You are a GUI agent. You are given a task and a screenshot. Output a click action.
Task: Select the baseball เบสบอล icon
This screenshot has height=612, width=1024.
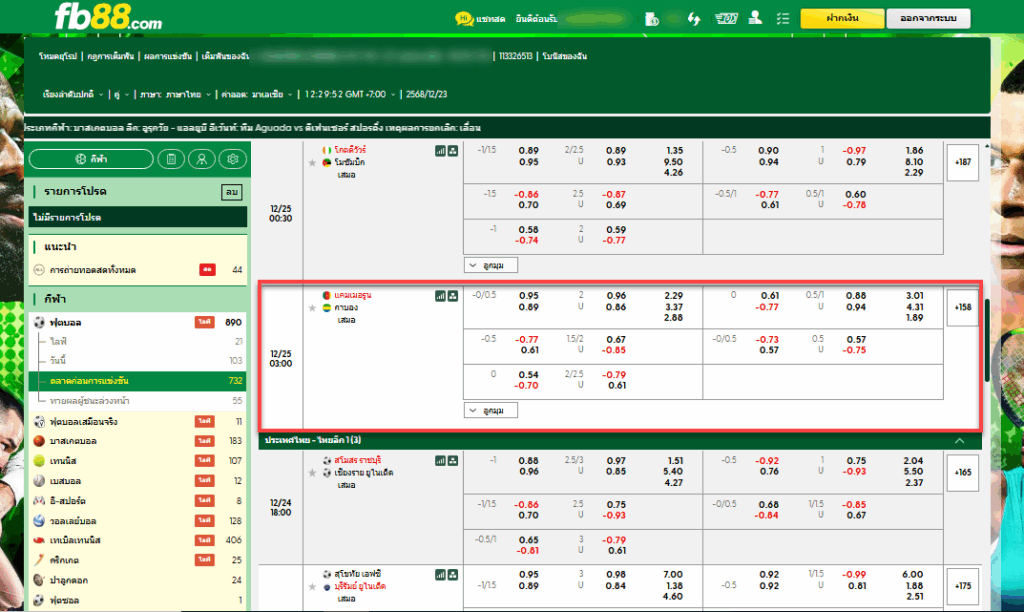pos(39,481)
